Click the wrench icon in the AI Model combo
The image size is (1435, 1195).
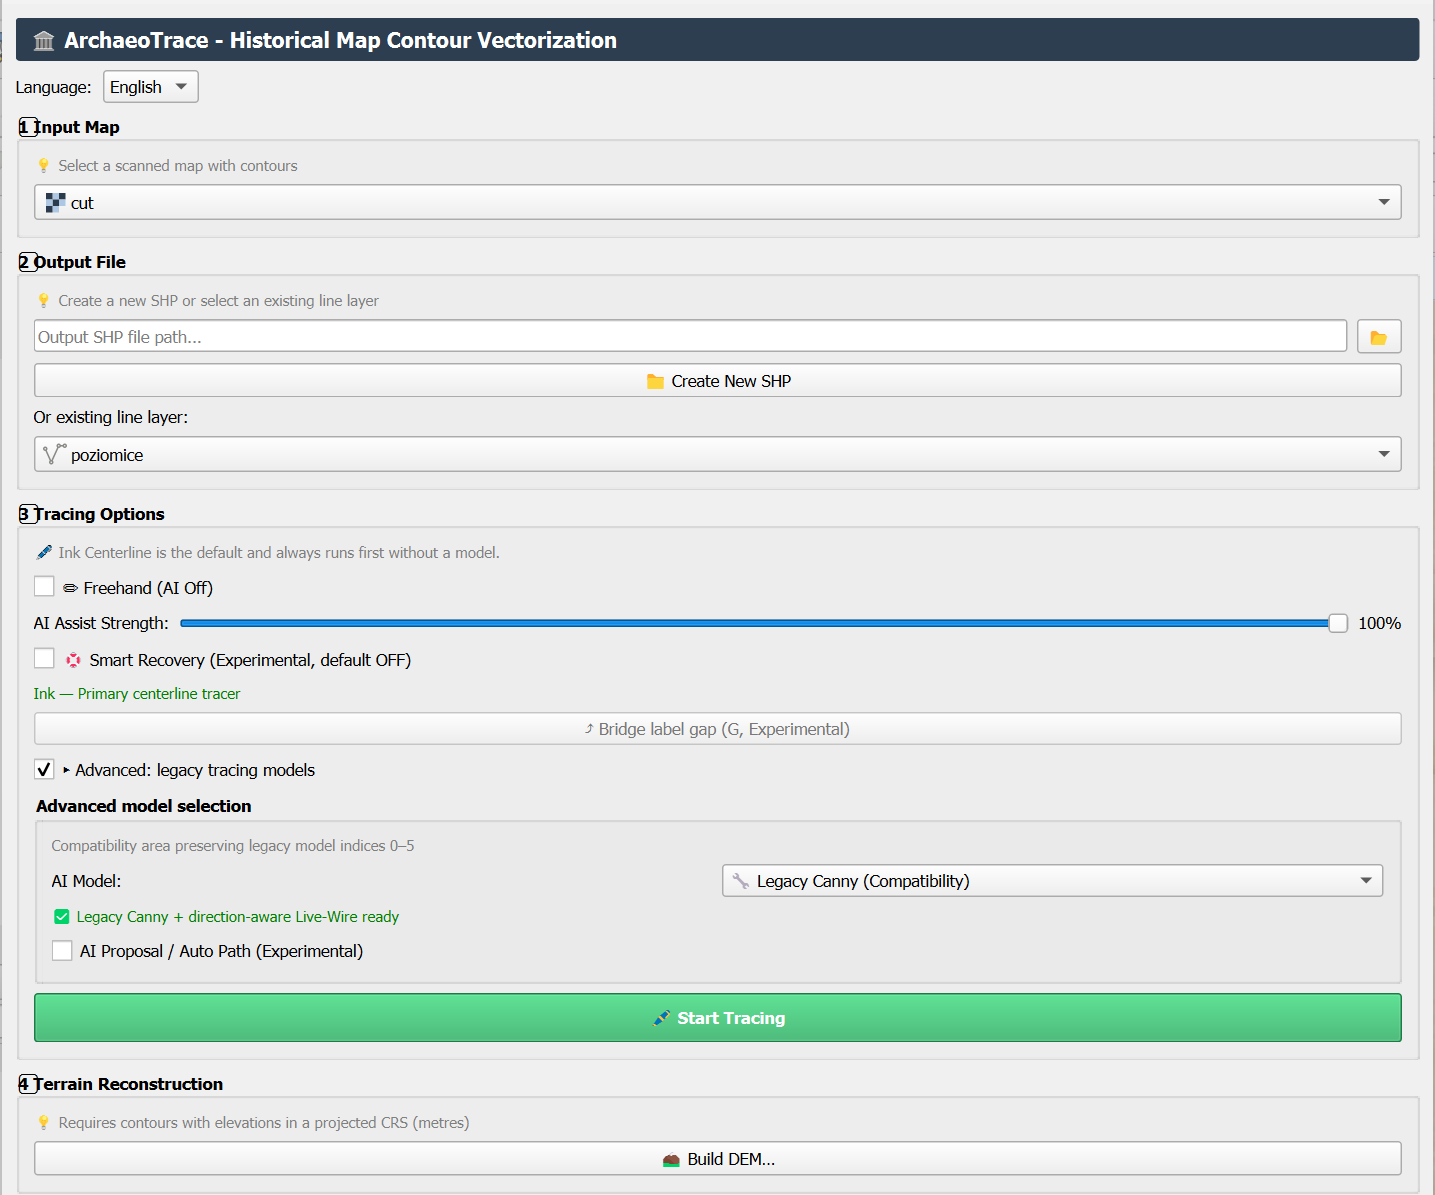tap(741, 881)
